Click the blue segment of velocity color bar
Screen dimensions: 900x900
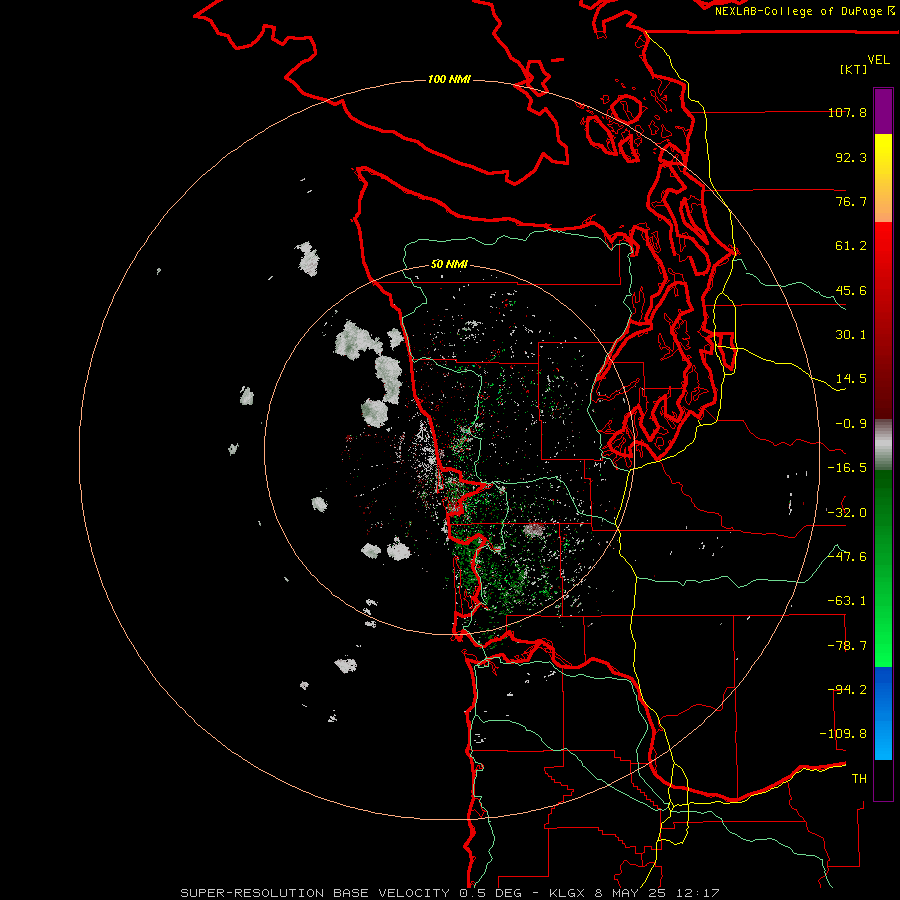point(883,713)
